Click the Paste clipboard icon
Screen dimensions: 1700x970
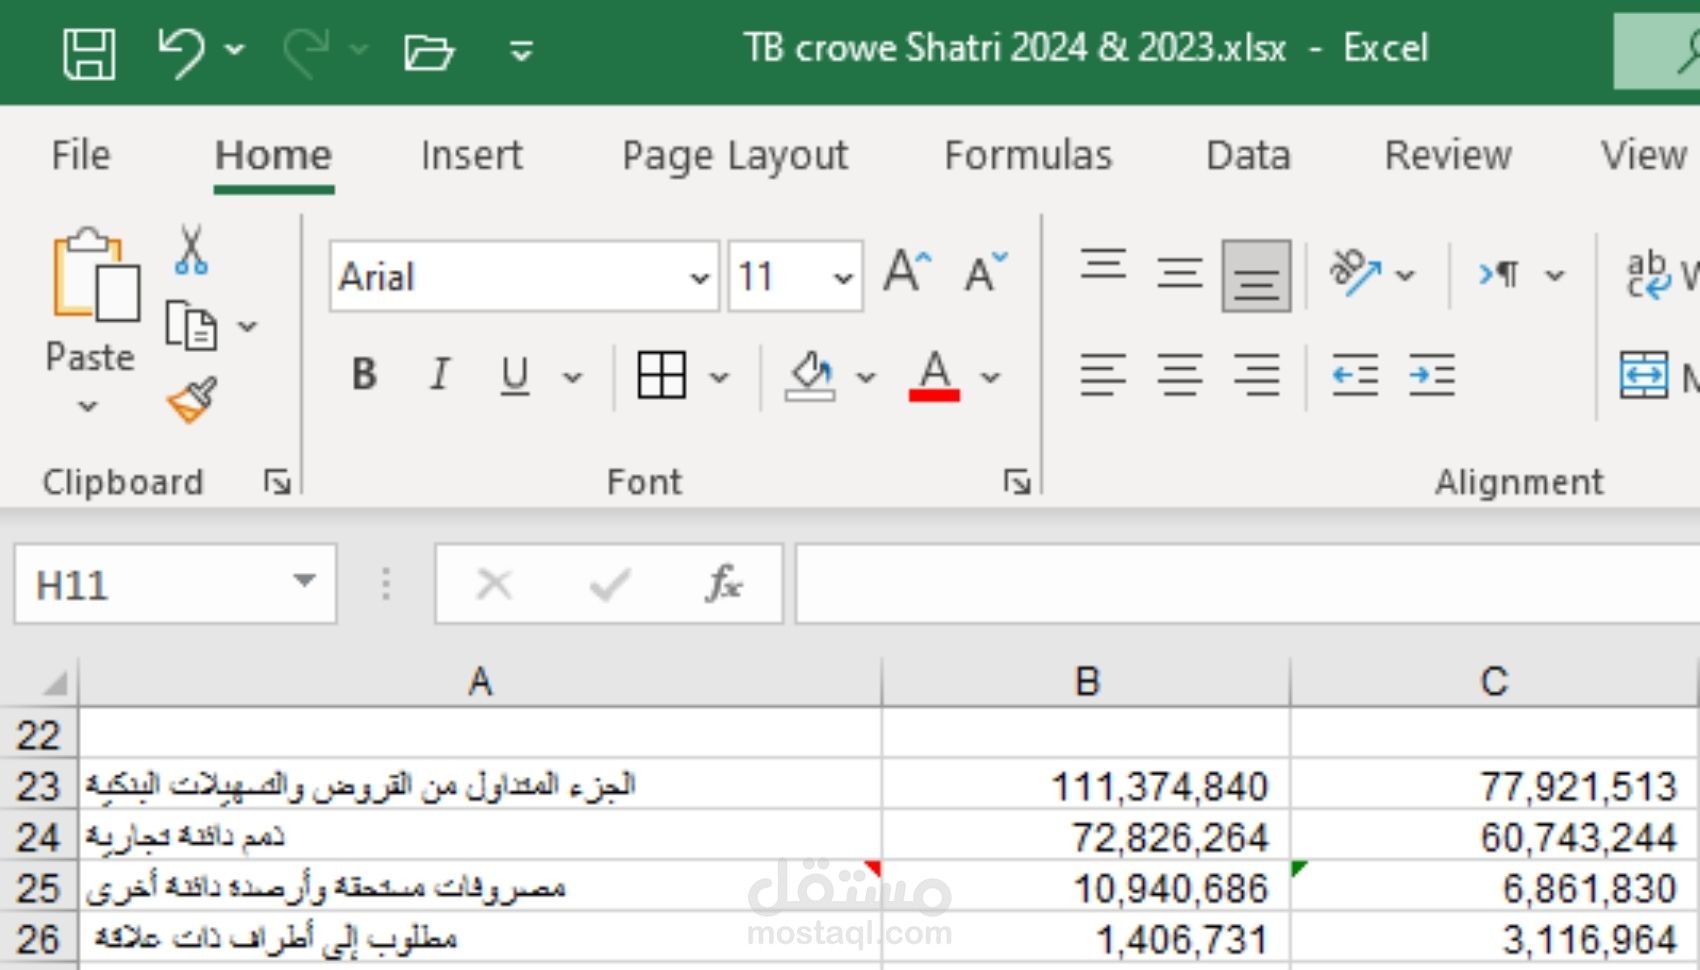95,274
